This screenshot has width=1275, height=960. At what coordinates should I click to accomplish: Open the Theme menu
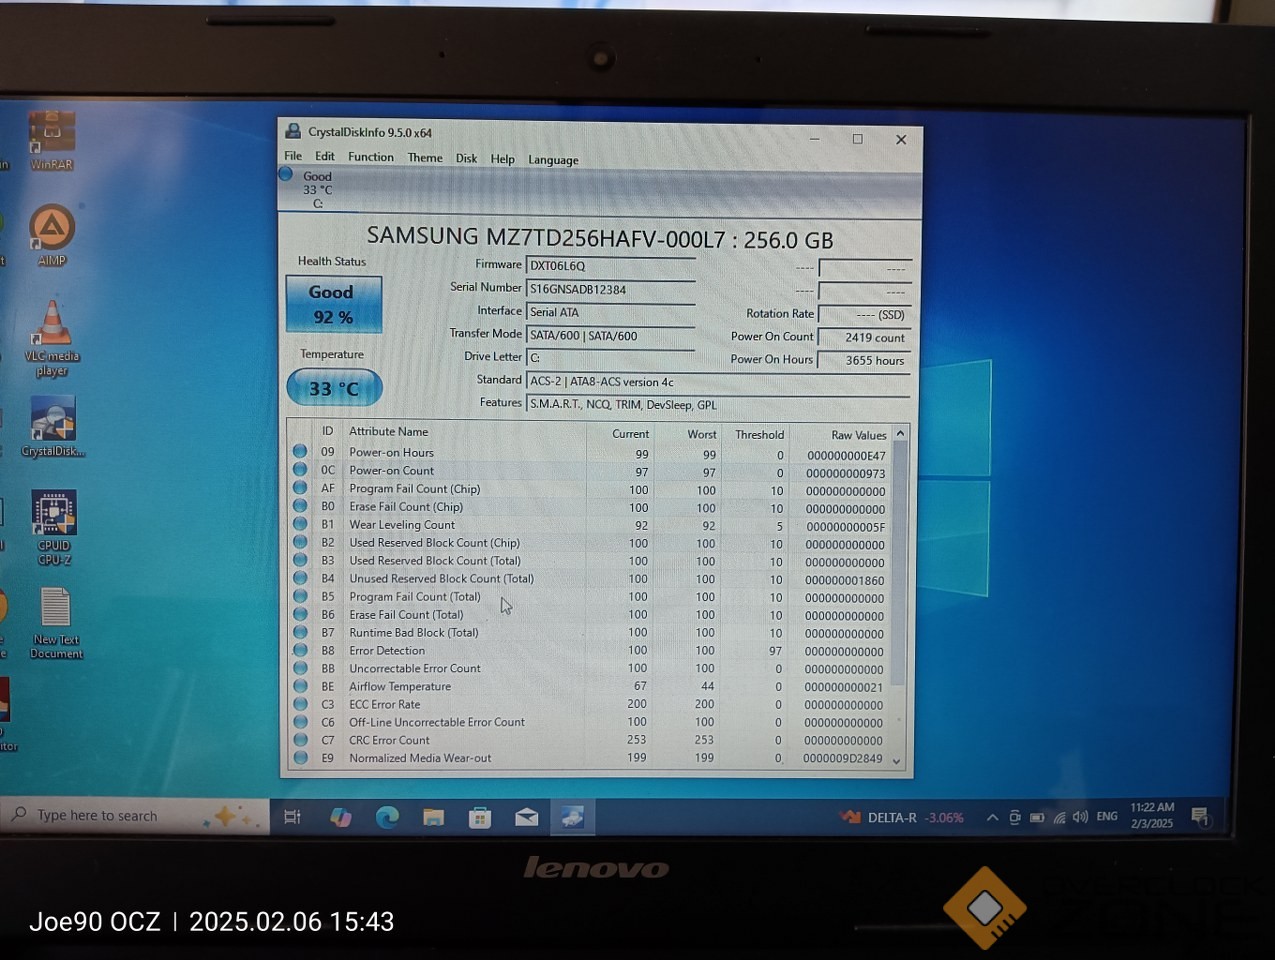(425, 158)
